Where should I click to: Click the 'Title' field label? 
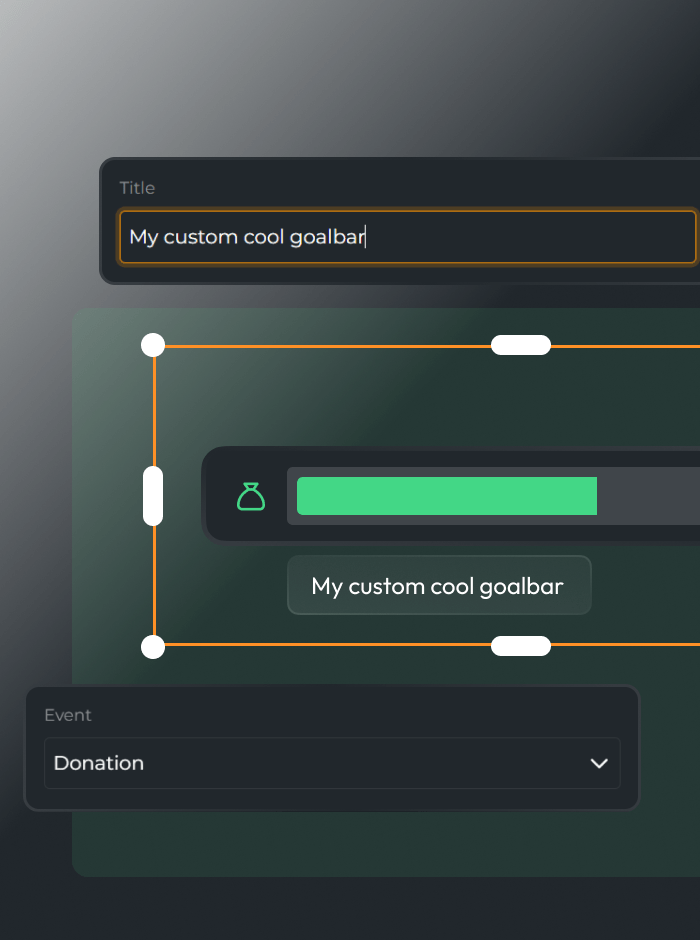coord(137,188)
